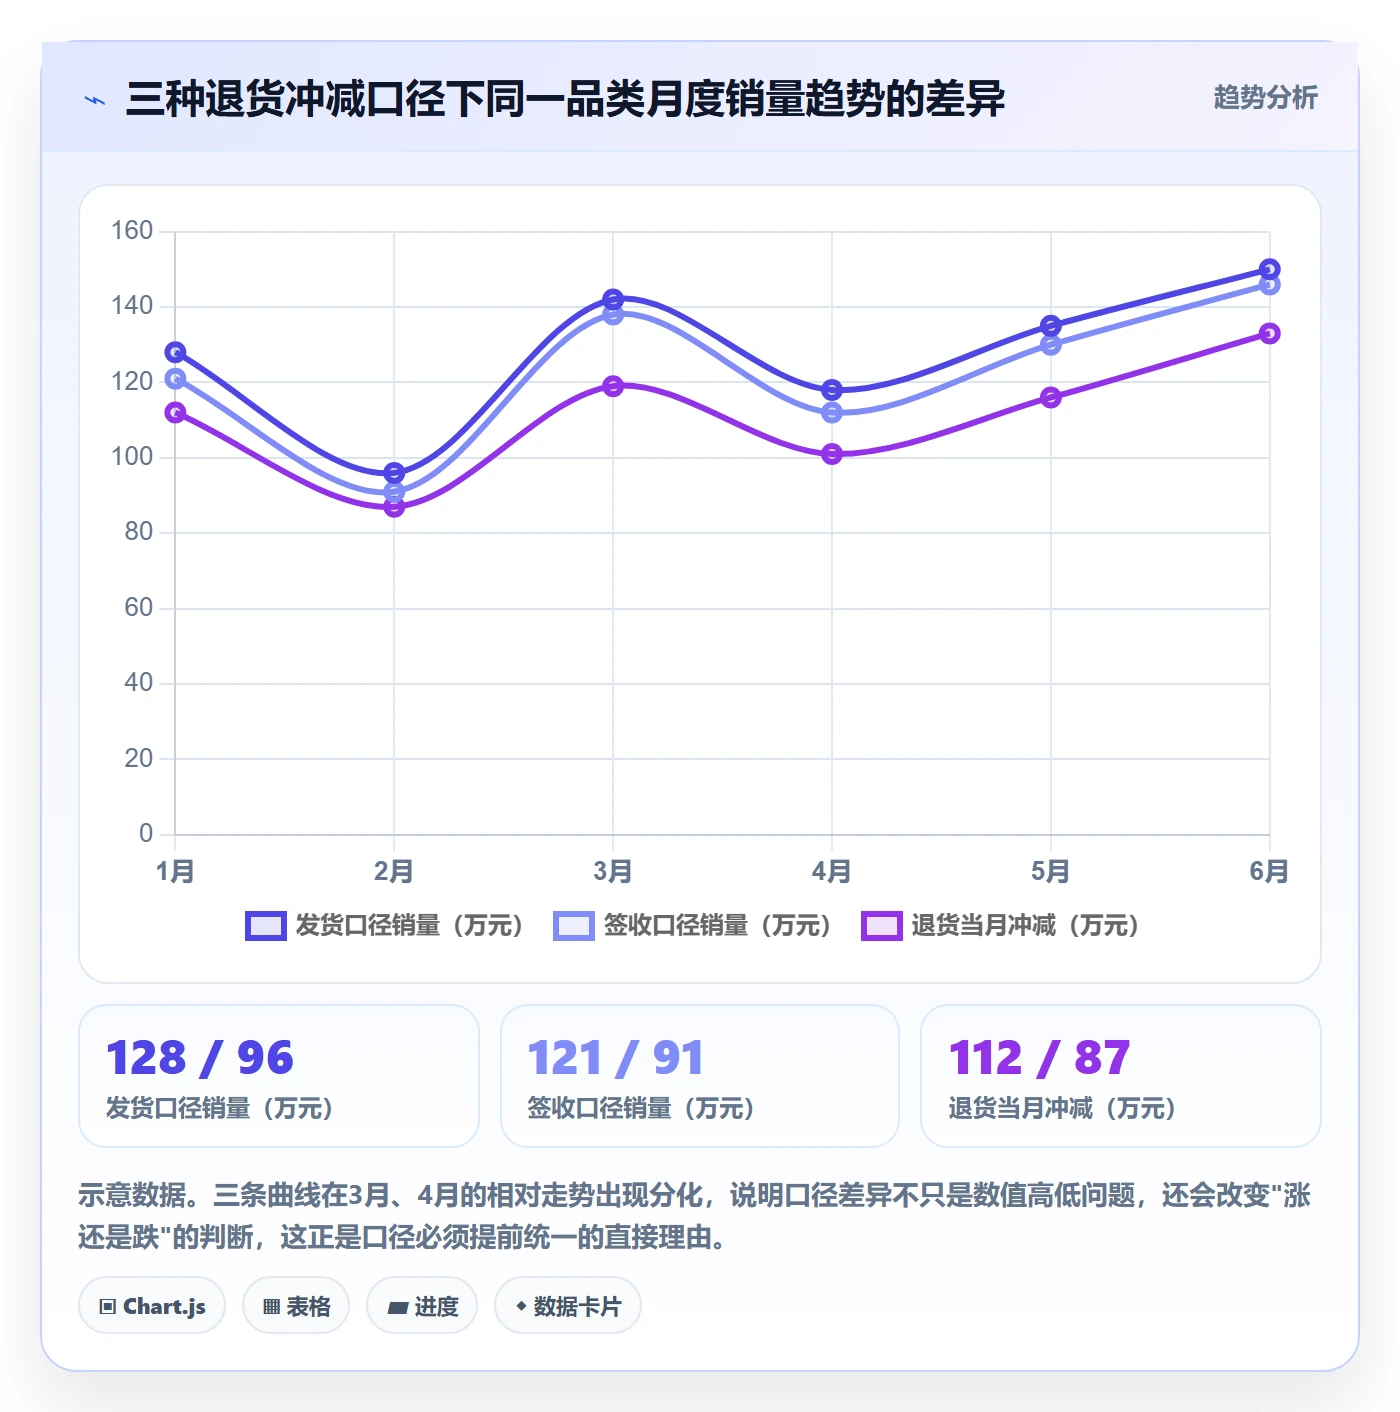1400x1412 pixels.
Task: Click the 2月 x-axis label
Action: click(x=394, y=871)
